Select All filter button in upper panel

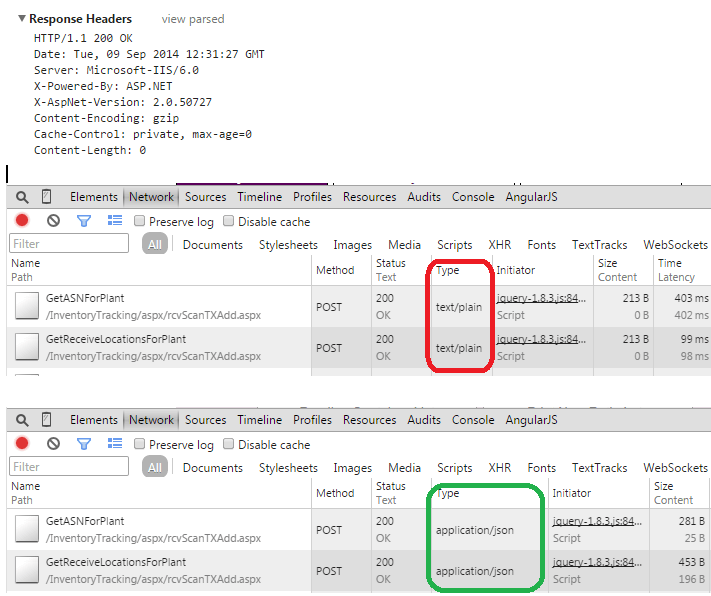[x=155, y=244]
